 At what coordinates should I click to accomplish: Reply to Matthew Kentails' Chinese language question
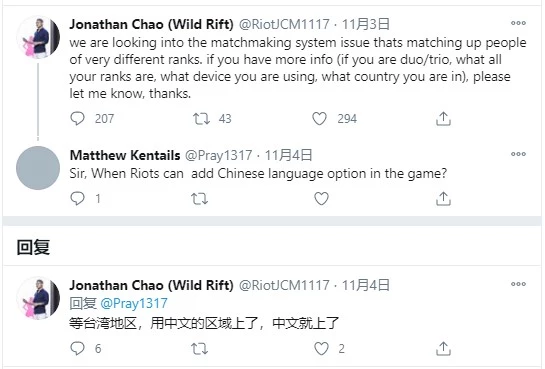coord(77,198)
